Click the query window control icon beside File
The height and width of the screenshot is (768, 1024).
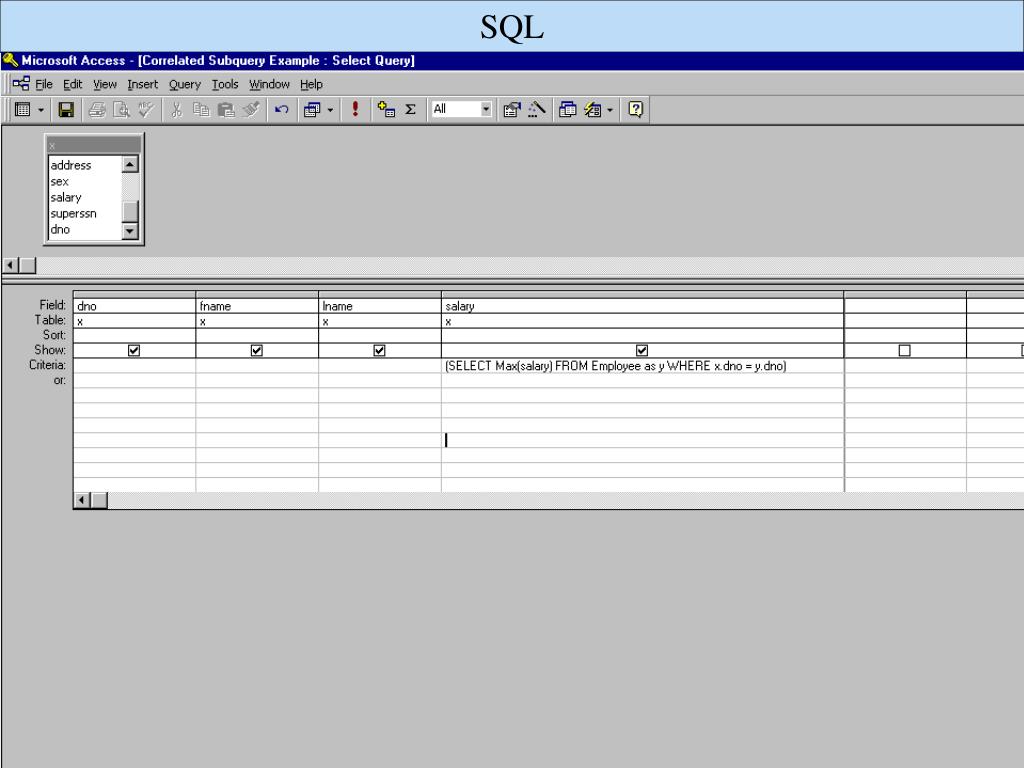tap(21, 84)
